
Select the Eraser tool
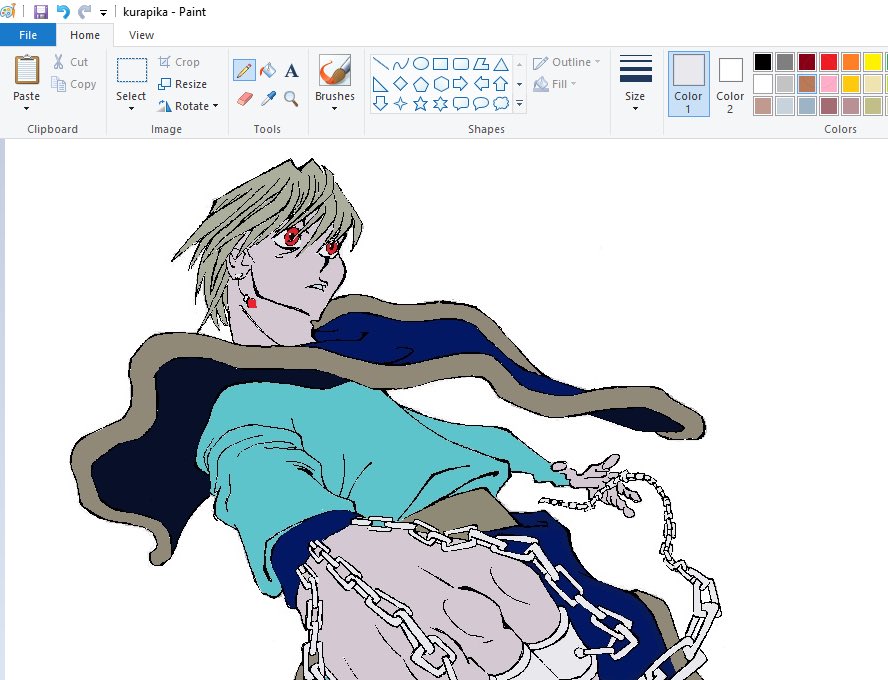tap(244, 99)
